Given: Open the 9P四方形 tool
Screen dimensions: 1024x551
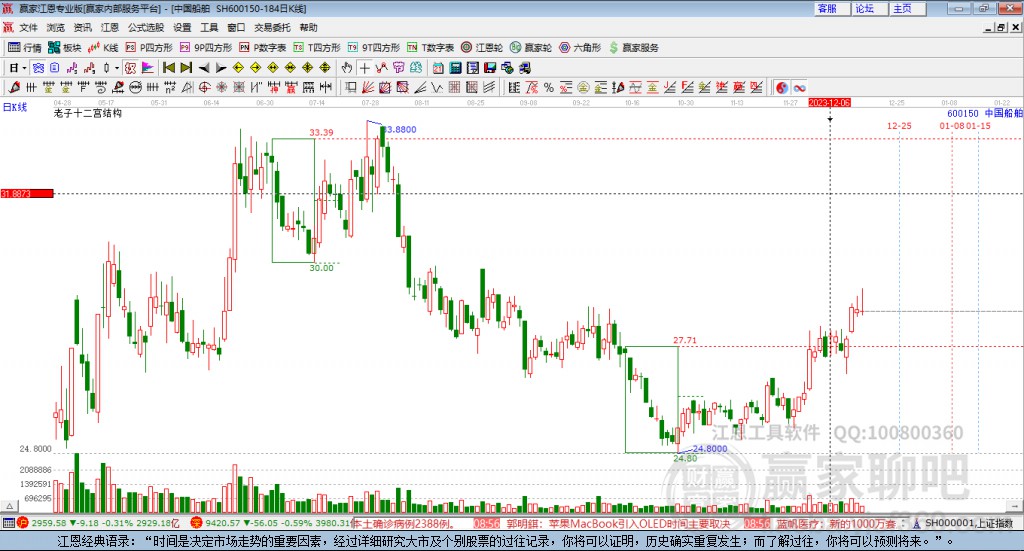Looking at the screenshot, I should 206,48.
